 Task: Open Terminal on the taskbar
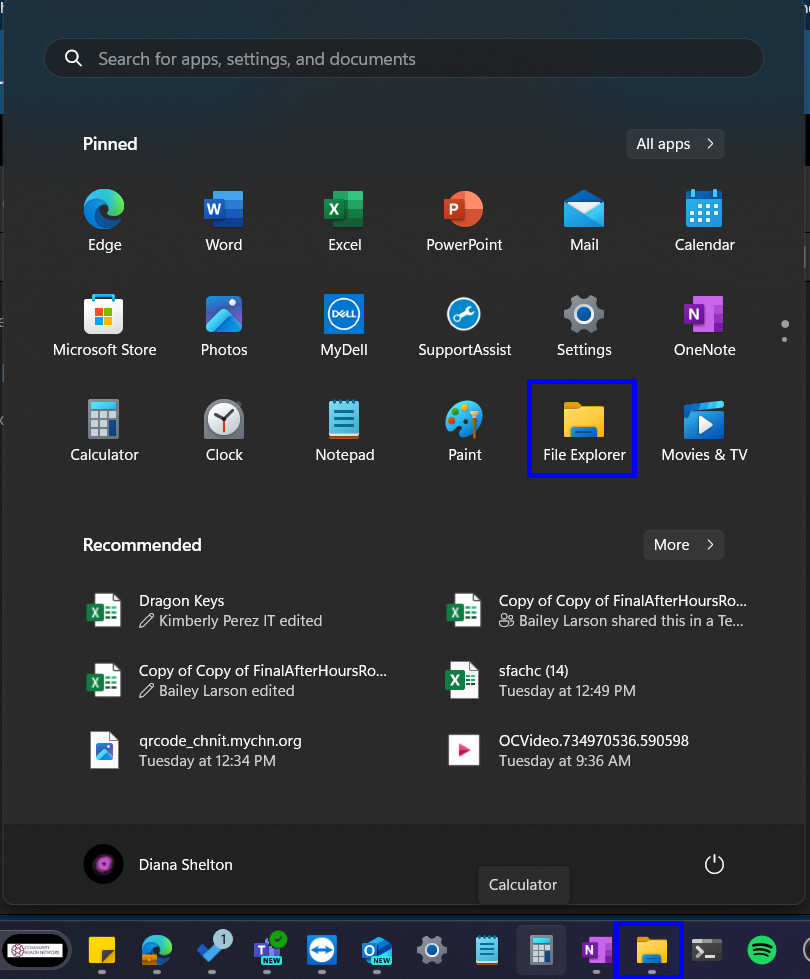click(706, 951)
